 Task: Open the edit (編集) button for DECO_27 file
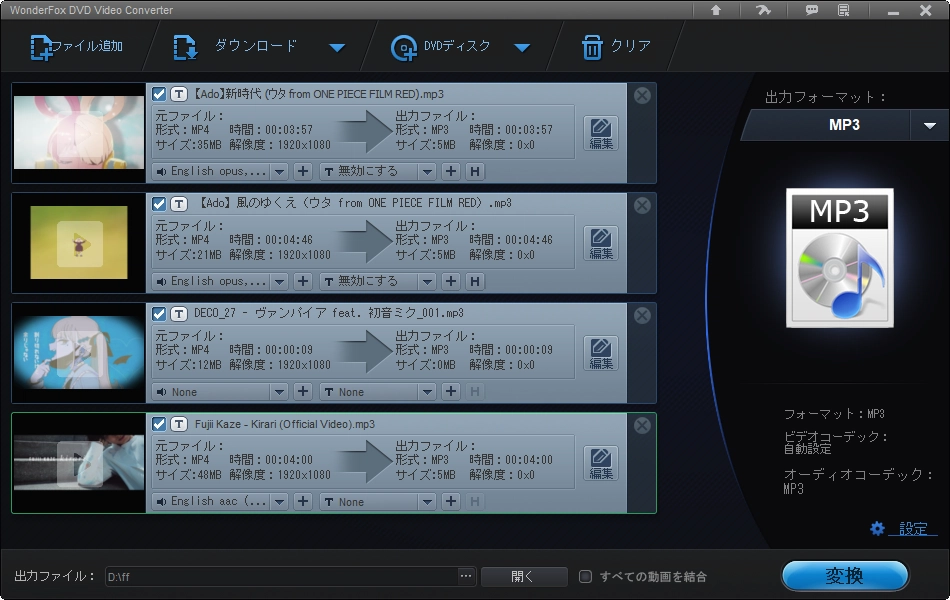(601, 353)
